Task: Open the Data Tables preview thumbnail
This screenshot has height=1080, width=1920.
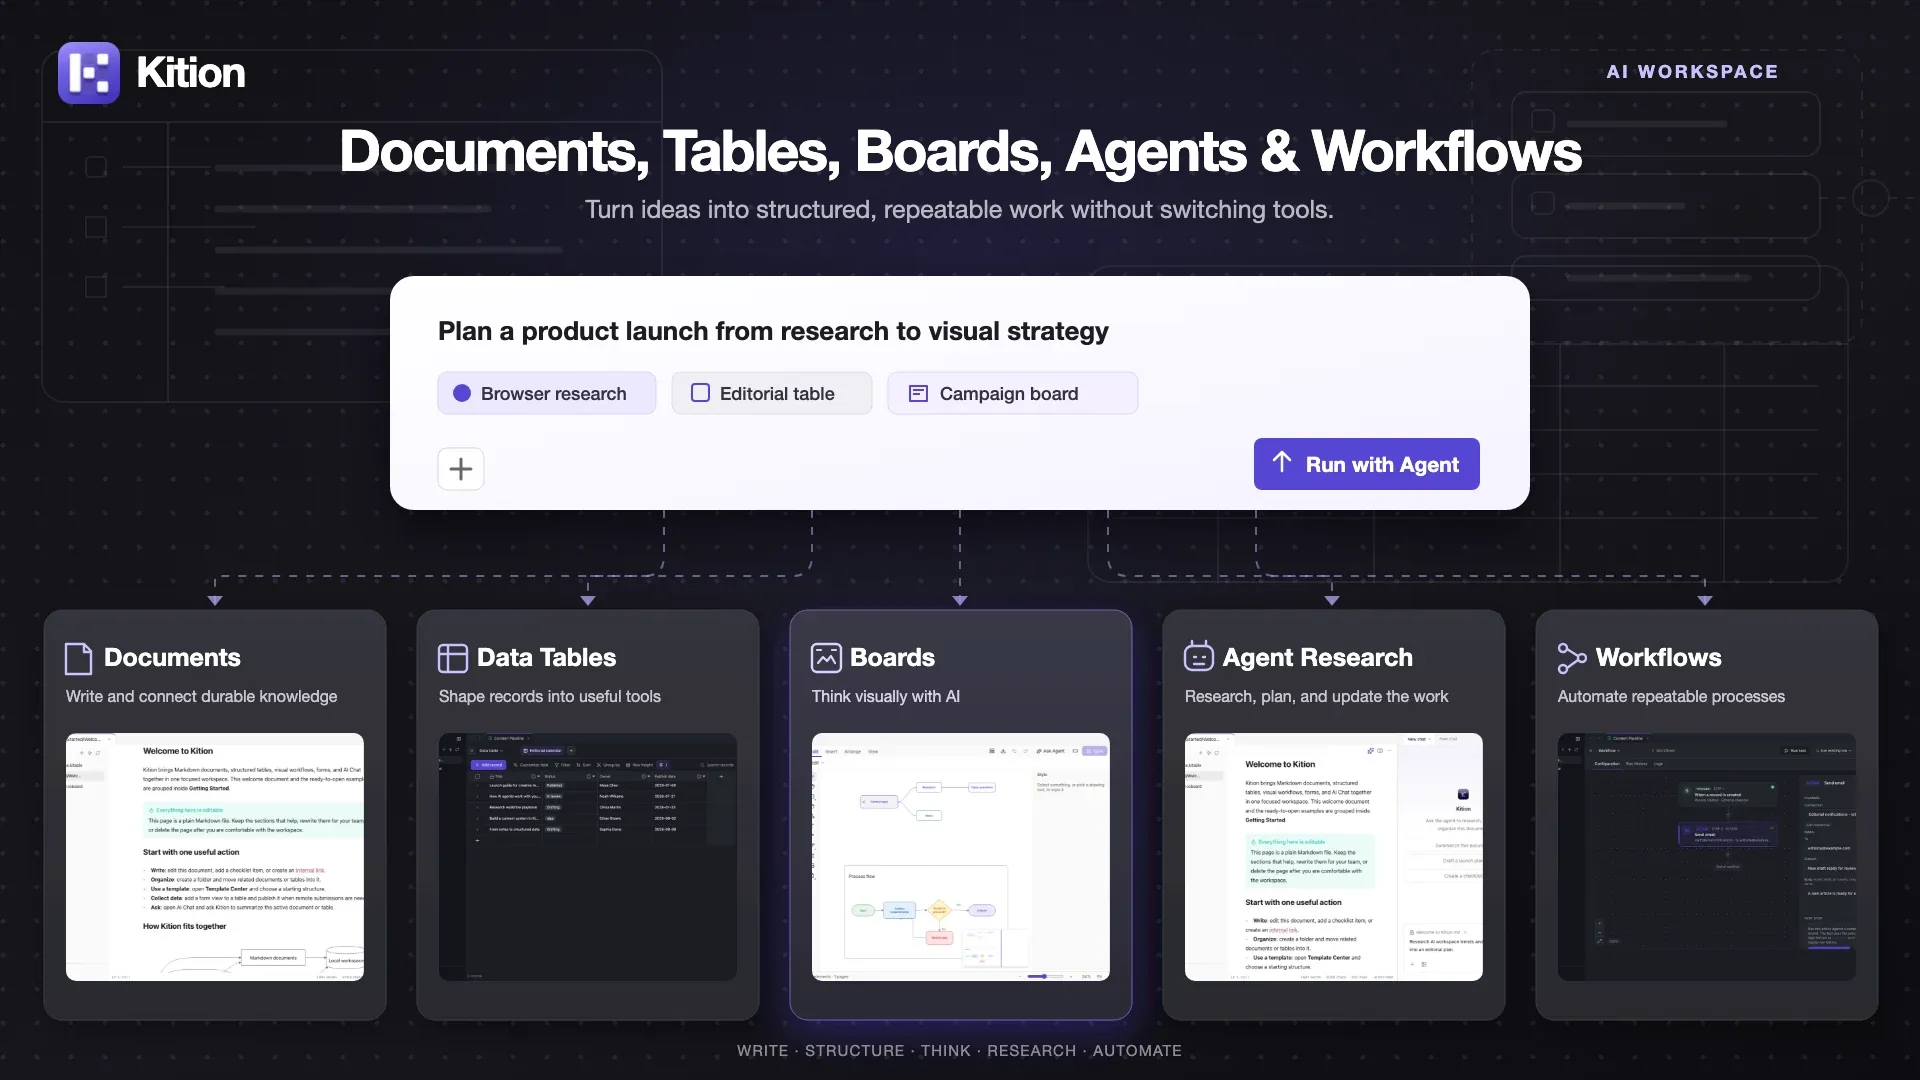Action: click(588, 857)
